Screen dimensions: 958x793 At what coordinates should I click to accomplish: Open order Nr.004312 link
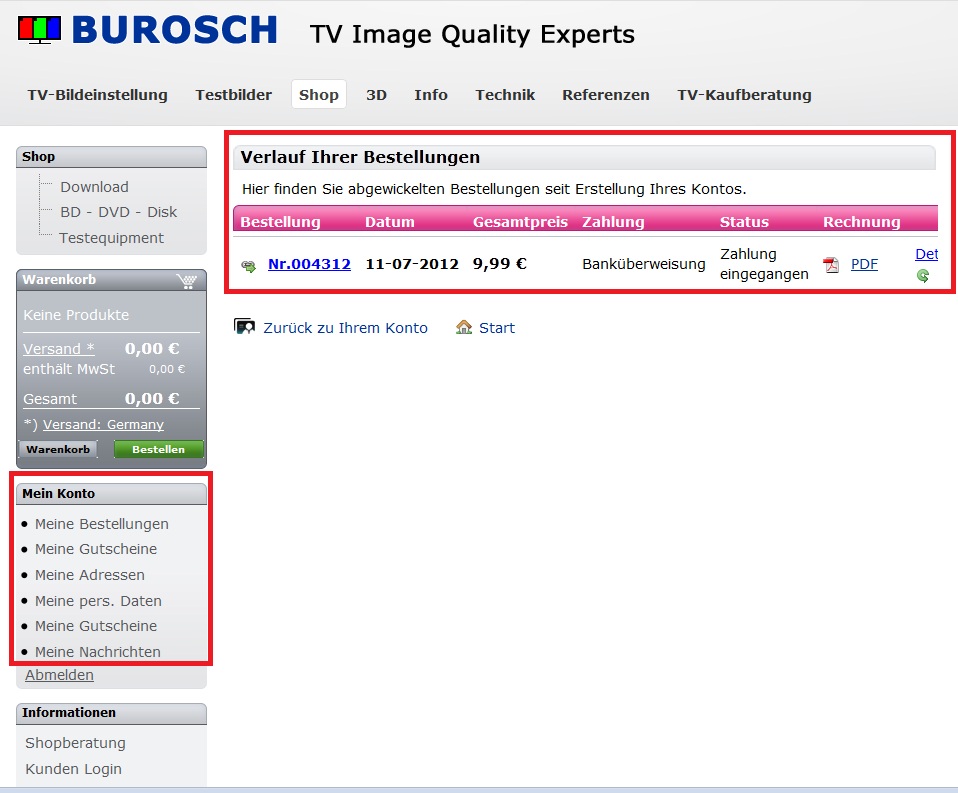[309, 265]
